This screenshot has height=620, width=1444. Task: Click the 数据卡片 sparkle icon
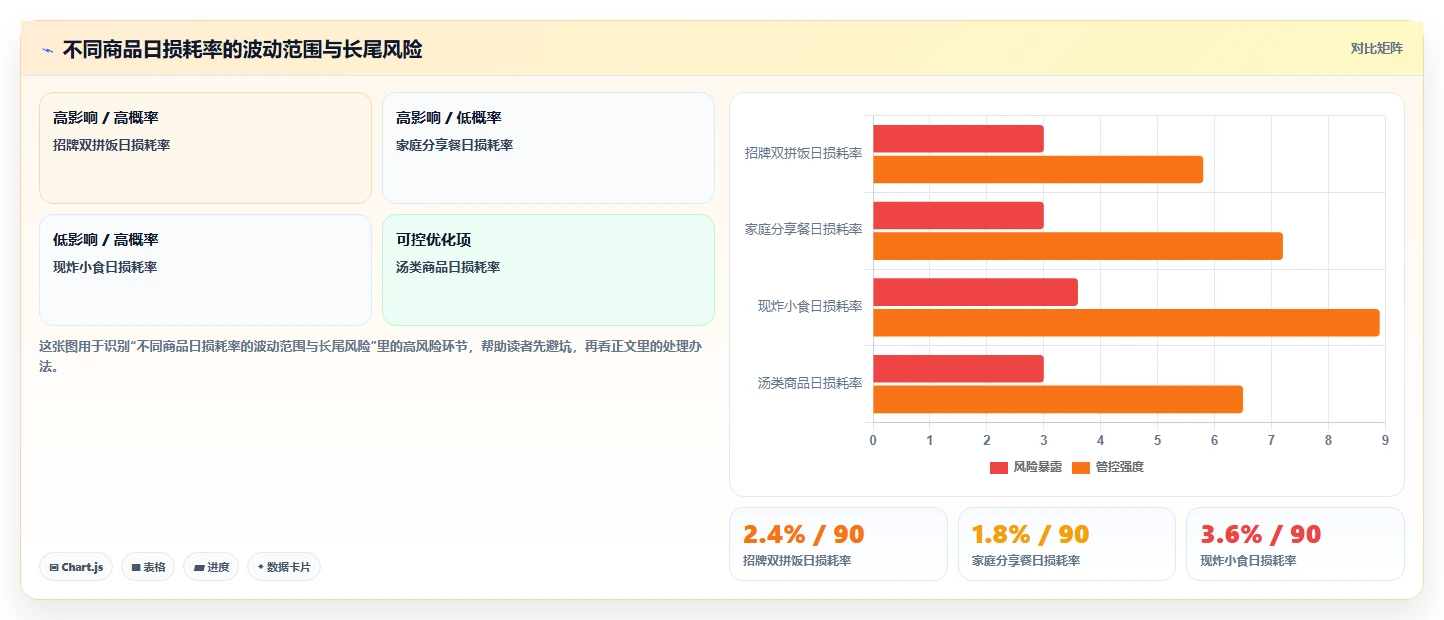point(260,567)
